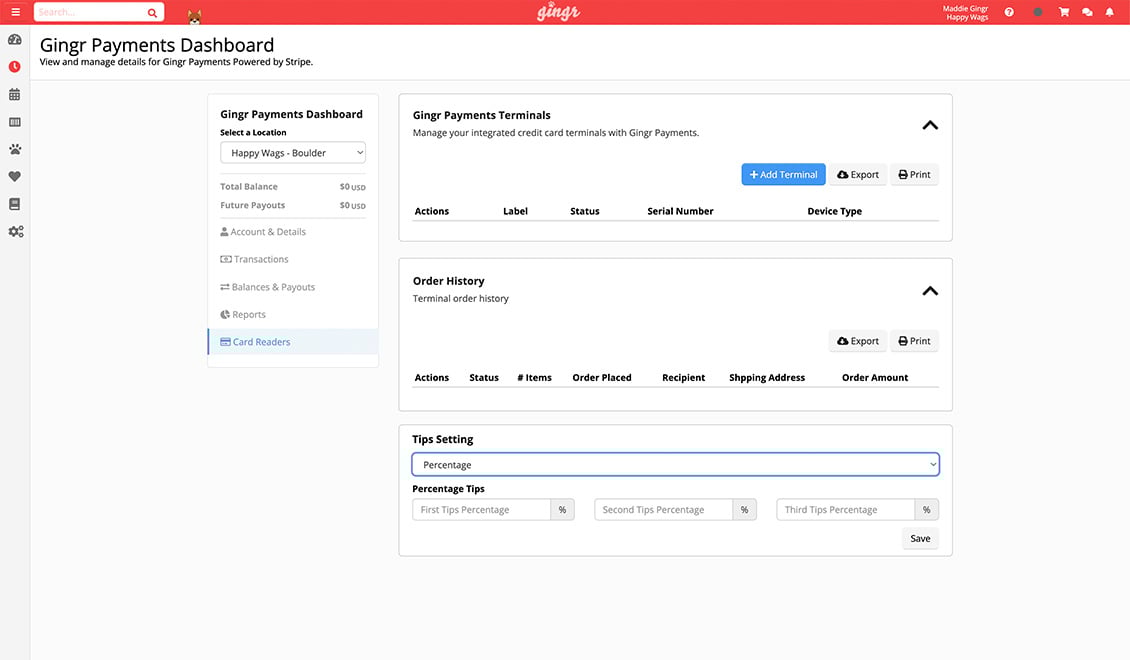Expand the Tips Setting Percentage dropdown
Image resolution: width=1130 pixels, height=660 pixels.
point(675,465)
